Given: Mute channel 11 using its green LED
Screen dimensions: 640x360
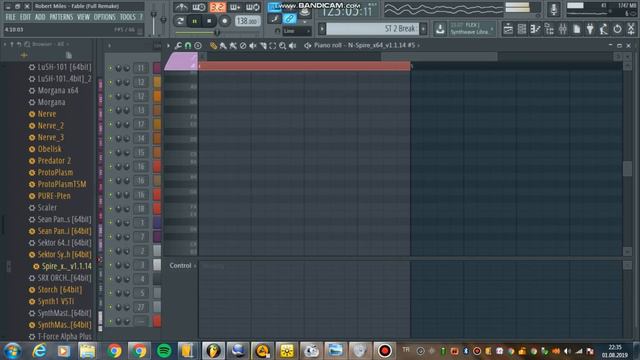Looking at the screenshot, I should click(x=110, y=68).
